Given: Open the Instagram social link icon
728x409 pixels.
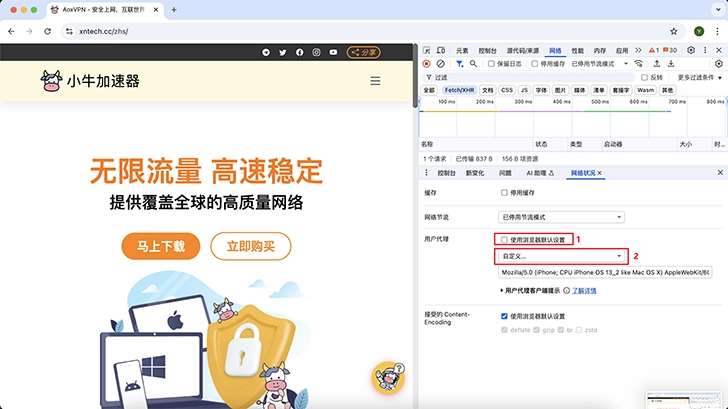Looking at the screenshot, I should pyautogui.click(x=316, y=52).
